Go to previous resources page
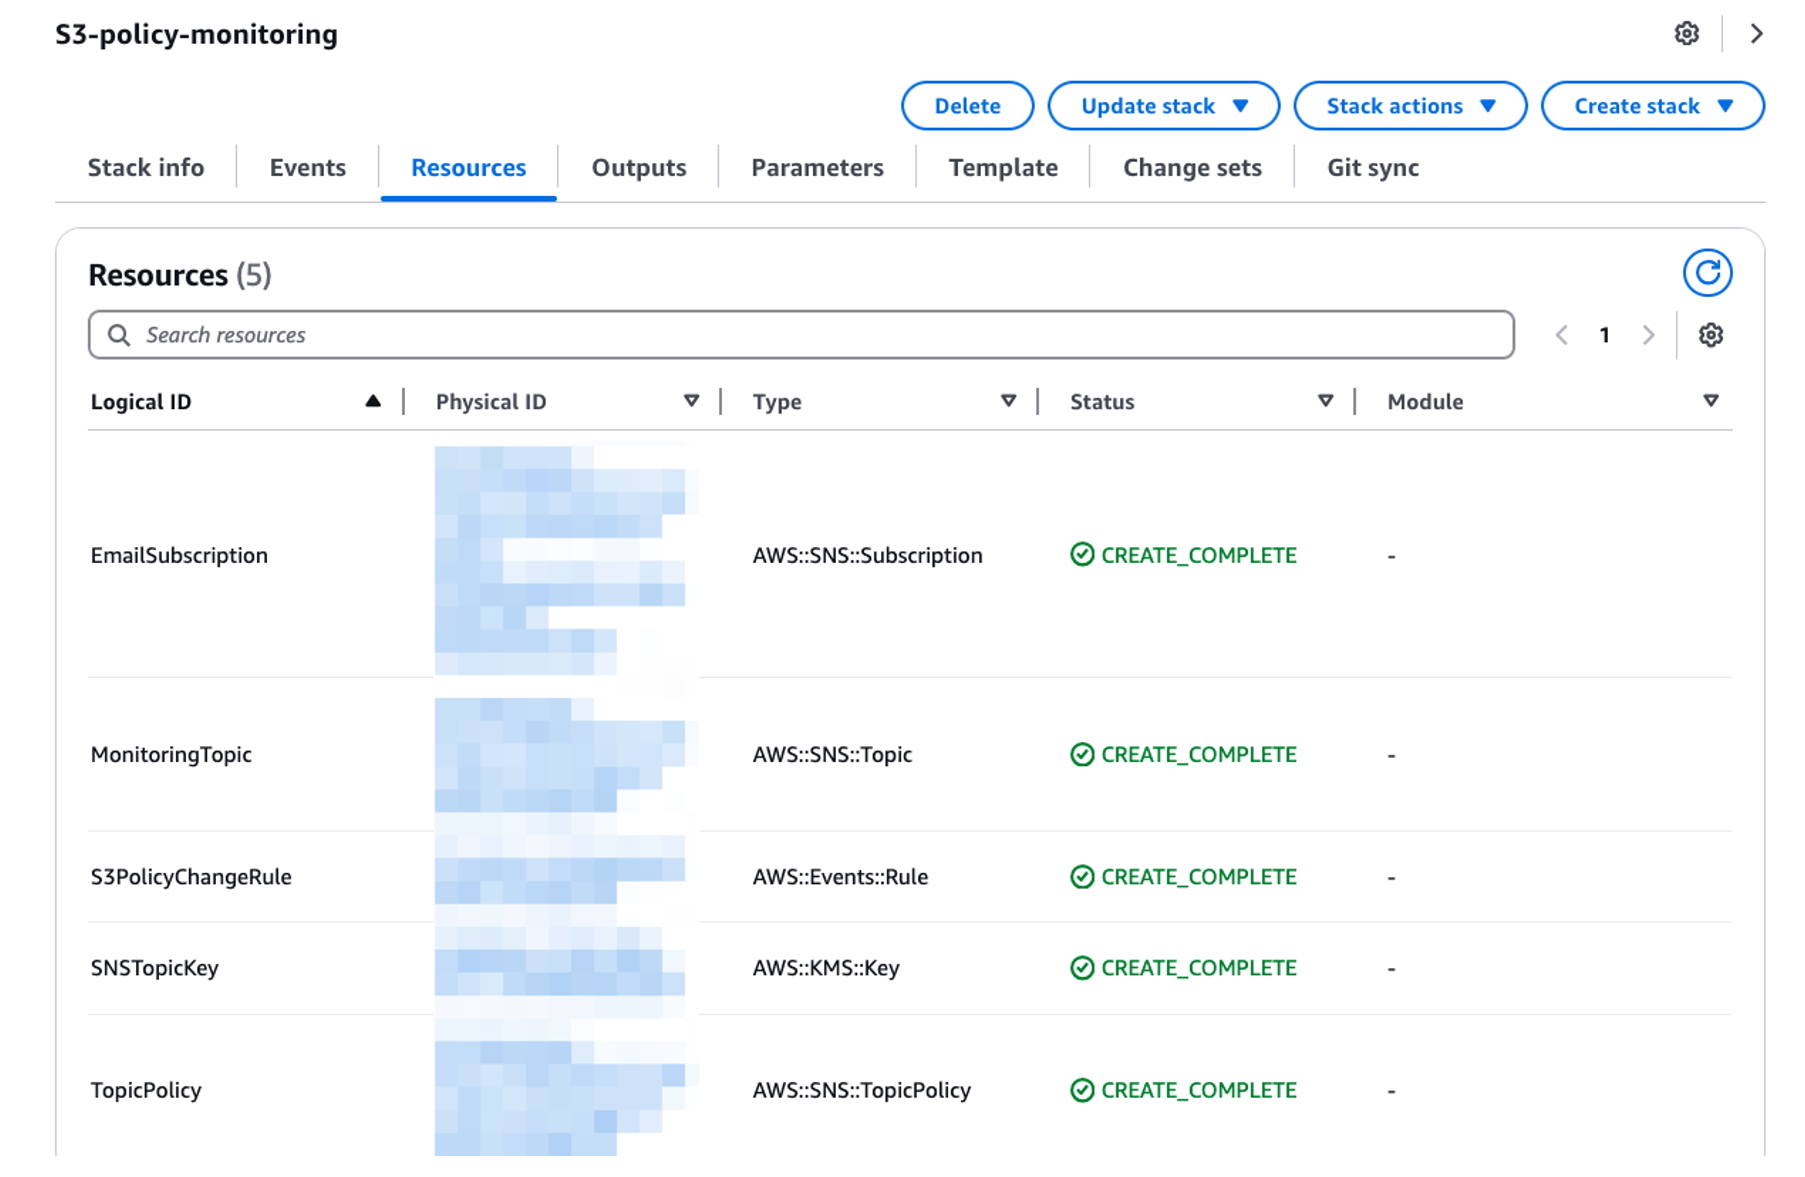The height and width of the screenshot is (1177, 1805). [1561, 335]
